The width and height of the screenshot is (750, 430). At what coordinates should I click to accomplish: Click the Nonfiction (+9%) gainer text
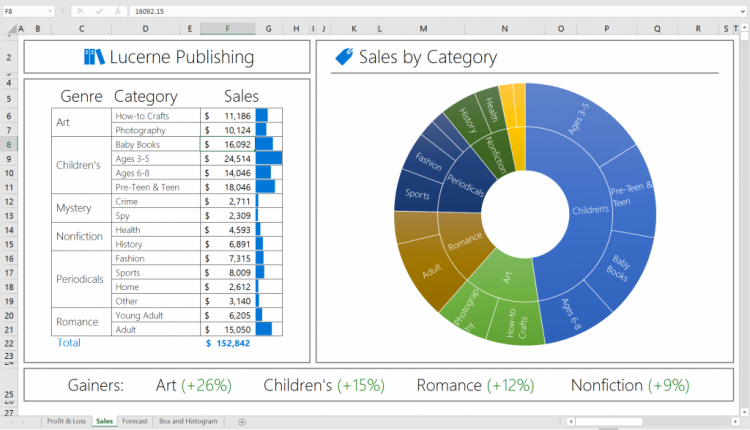coord(630,385)
